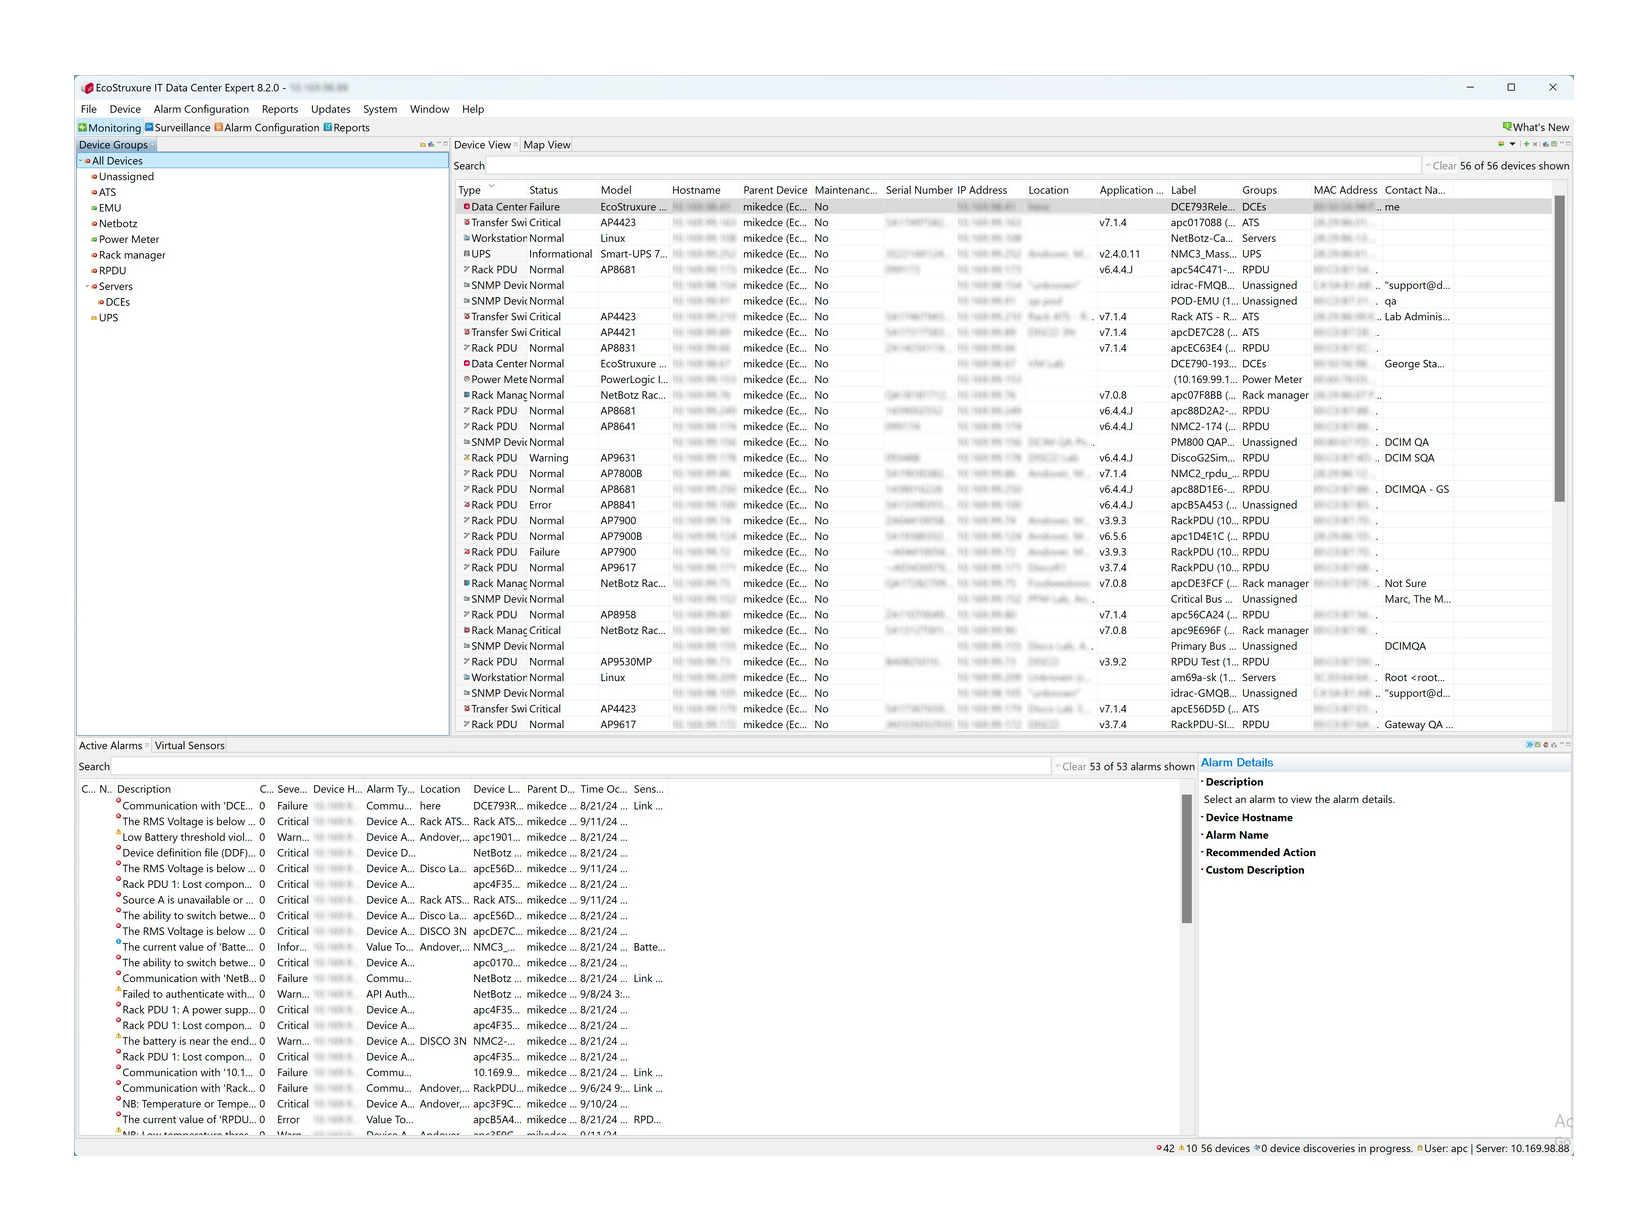The image size is (1647, 1230).
Task: Open the Monitoring perspective
Action: (x=110, y=127)
